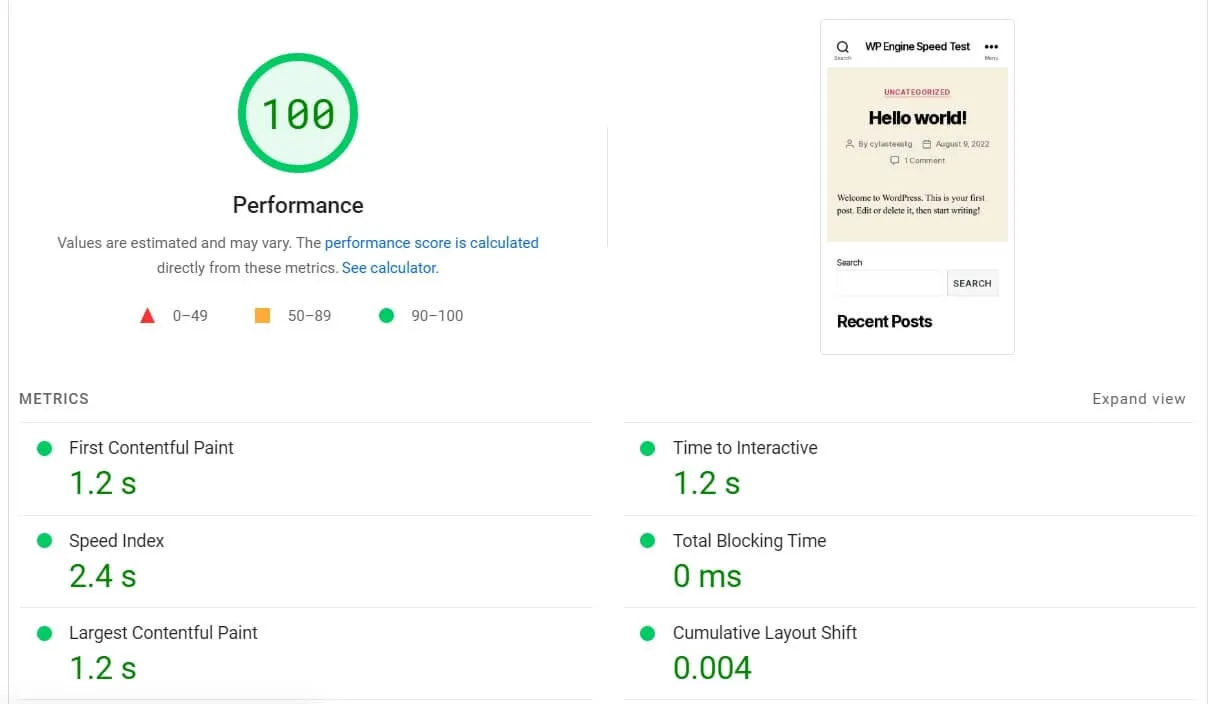Viewport: 1214px width, 704px height.
Task: Click the search magnifier icon in page thumbnail
Action: [x=843, y=47]
